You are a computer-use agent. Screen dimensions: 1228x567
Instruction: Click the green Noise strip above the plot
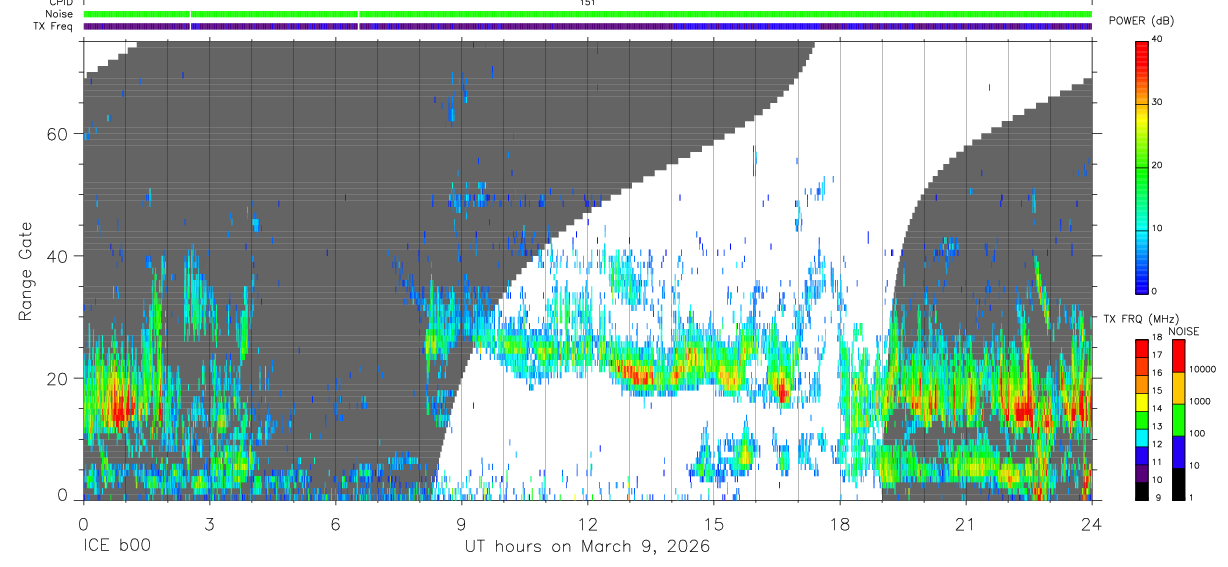[587, 14]
